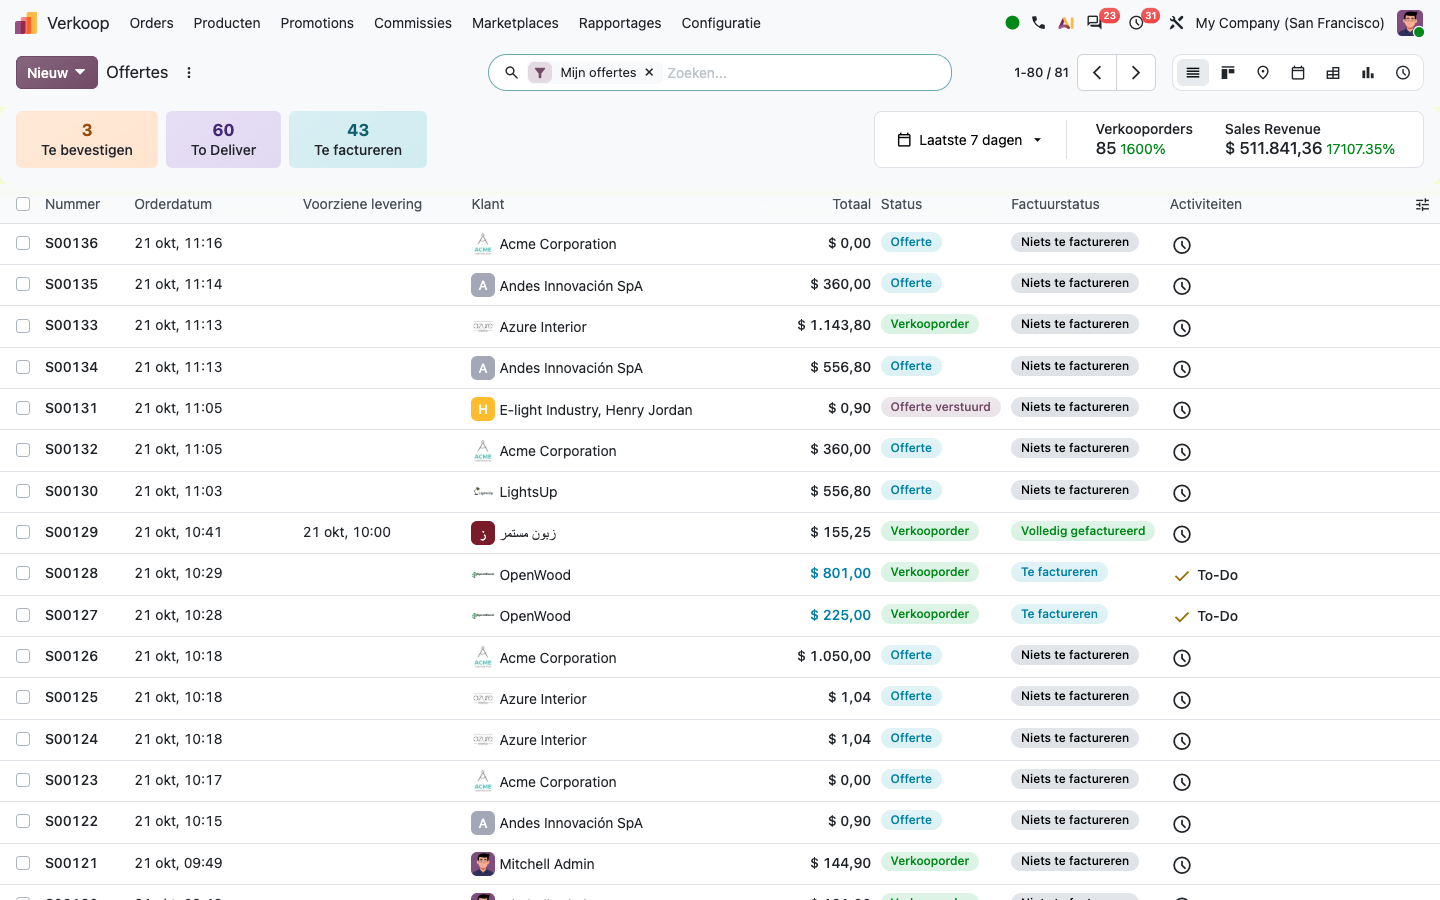This screenshot has height=900, width=1440.
Task: Go to next page of records
Action: click(1136, 73)
